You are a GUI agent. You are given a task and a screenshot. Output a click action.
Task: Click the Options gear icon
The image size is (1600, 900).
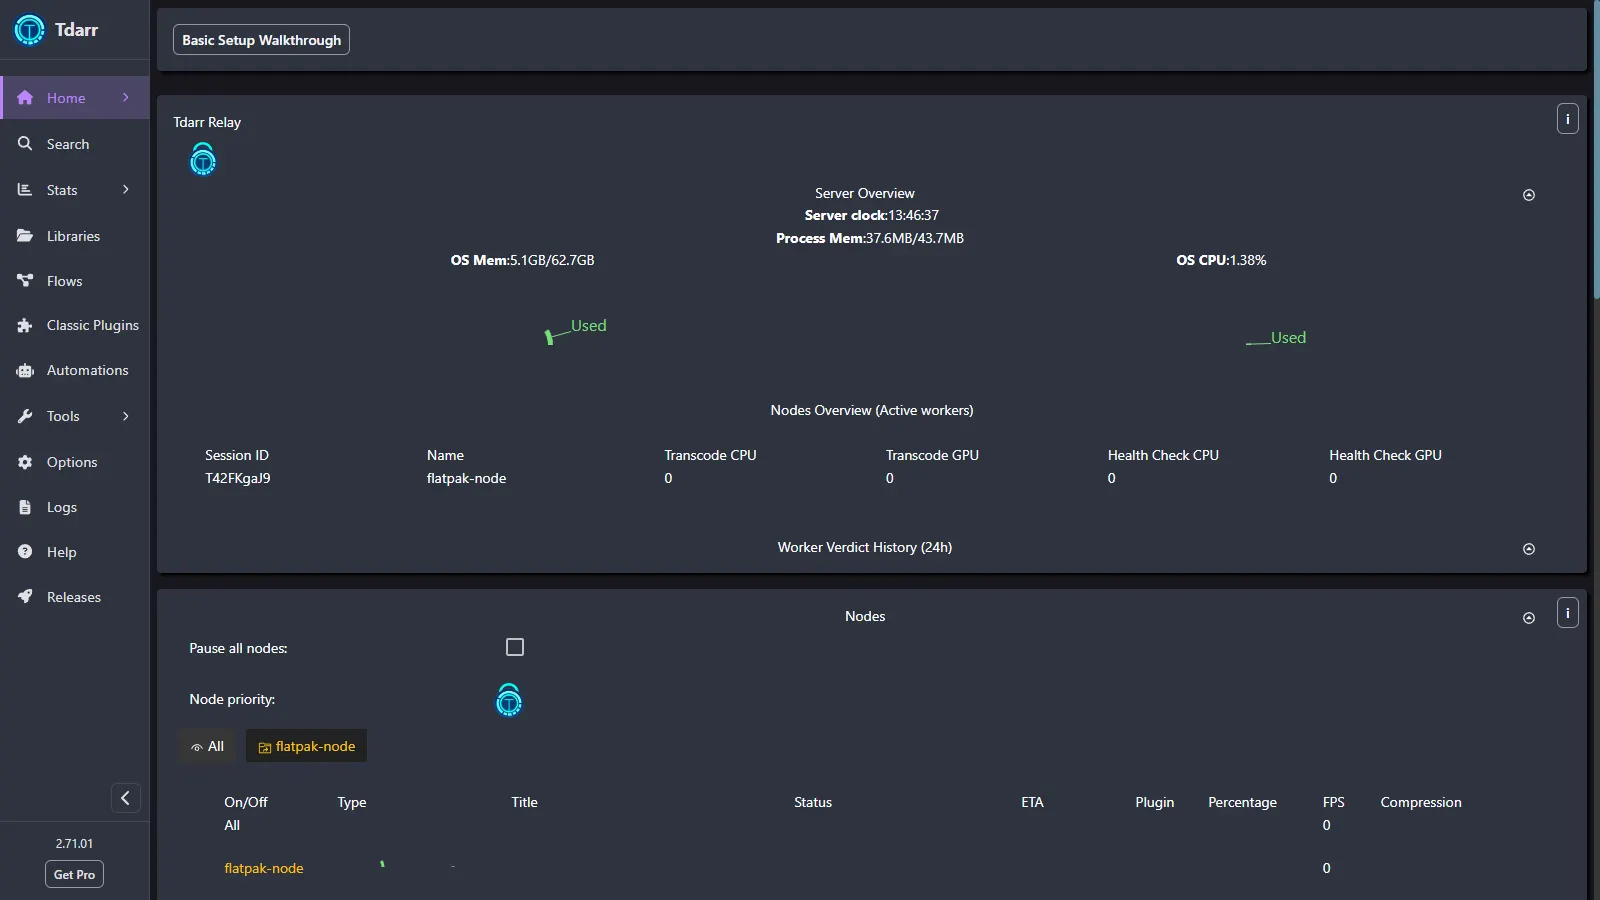(25, 462)
